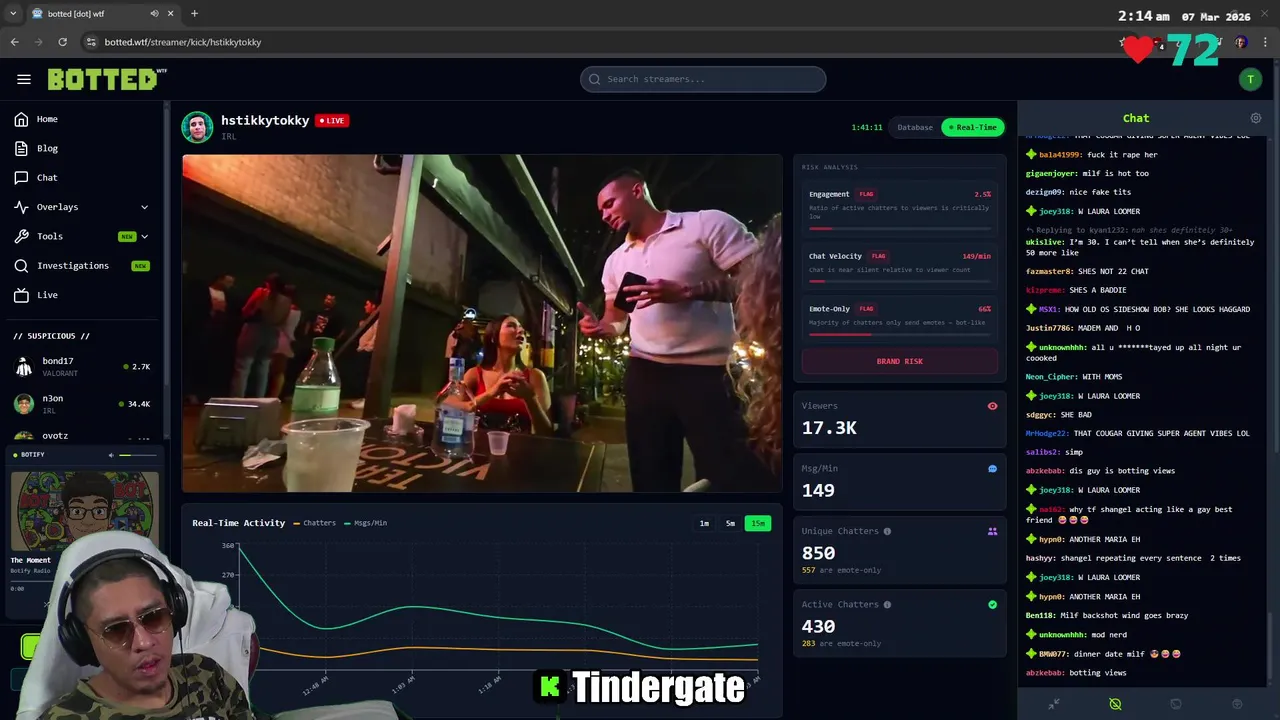
Task: Click the Emote-Only risk card
Action: coord(900,319)
